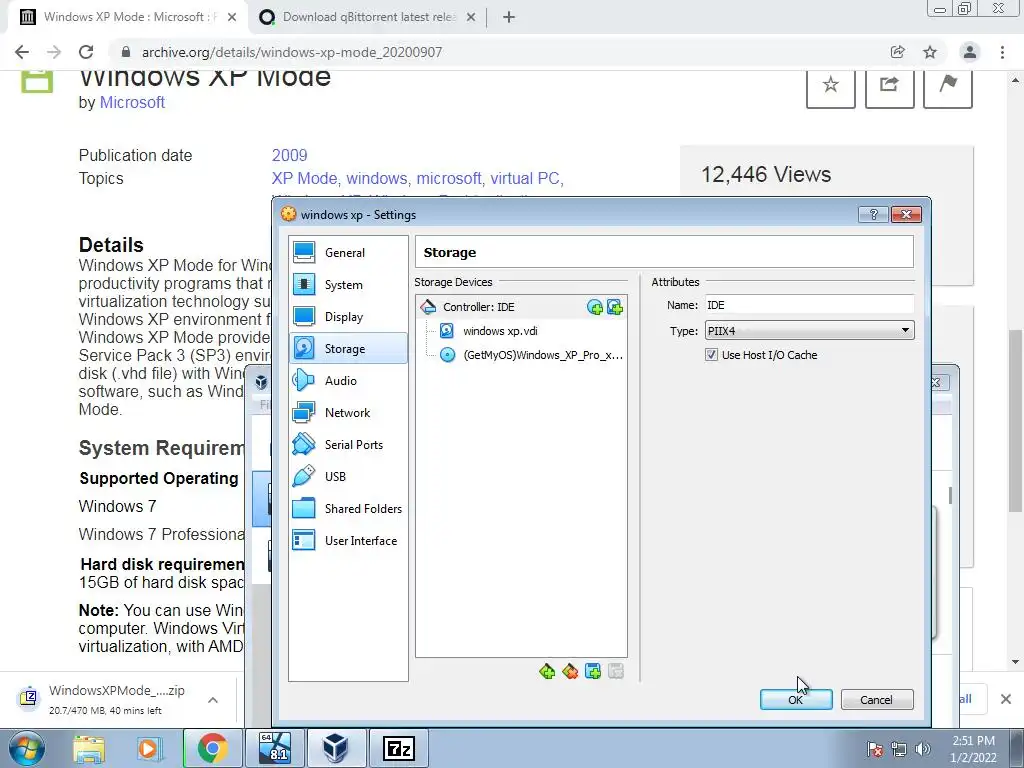1024x768 pixels.
Task: Open Network settings category
Action: pyautogui.click(x=348, y=413)
